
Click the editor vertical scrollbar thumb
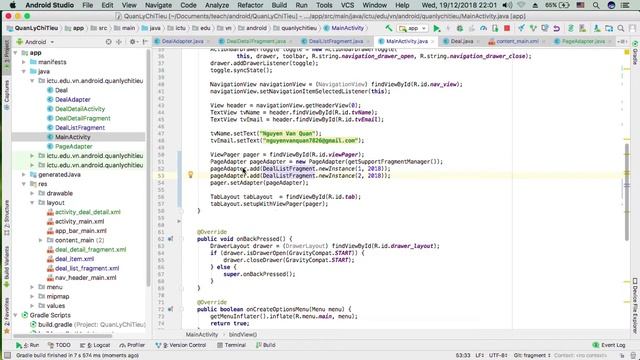pyautogui.click(x=627, y=191)
